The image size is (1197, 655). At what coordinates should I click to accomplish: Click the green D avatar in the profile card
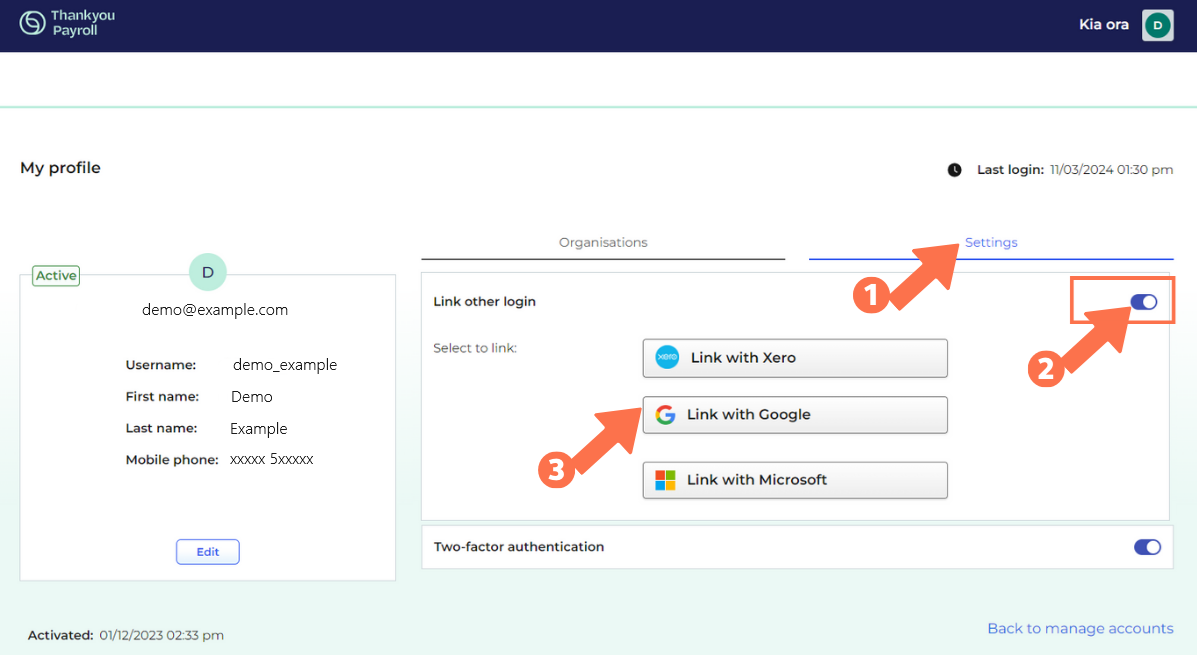pos(207,271)
